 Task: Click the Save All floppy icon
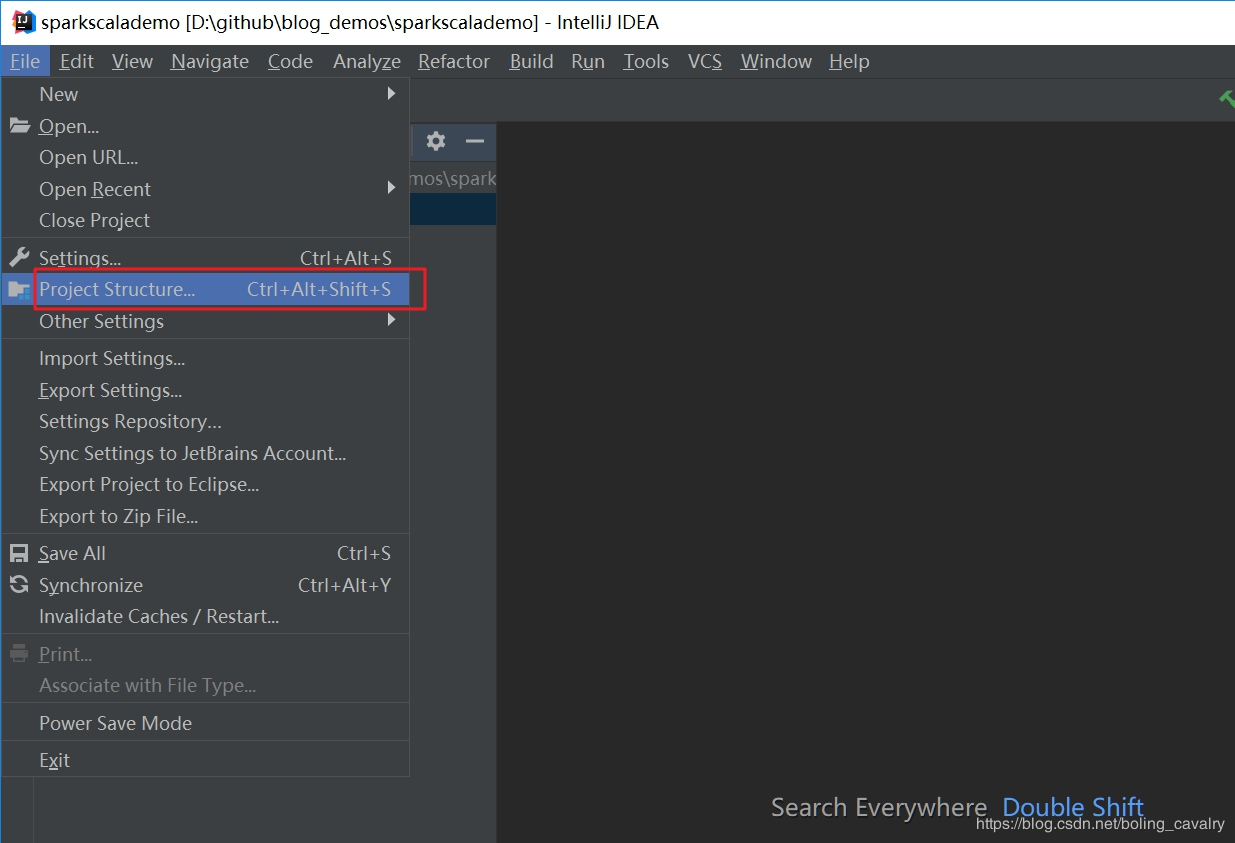tap(19, 553)
